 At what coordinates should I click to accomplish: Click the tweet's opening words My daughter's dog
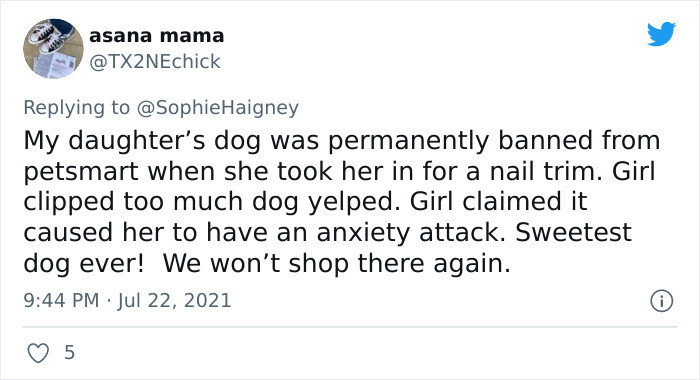click(x=142, y=141)
